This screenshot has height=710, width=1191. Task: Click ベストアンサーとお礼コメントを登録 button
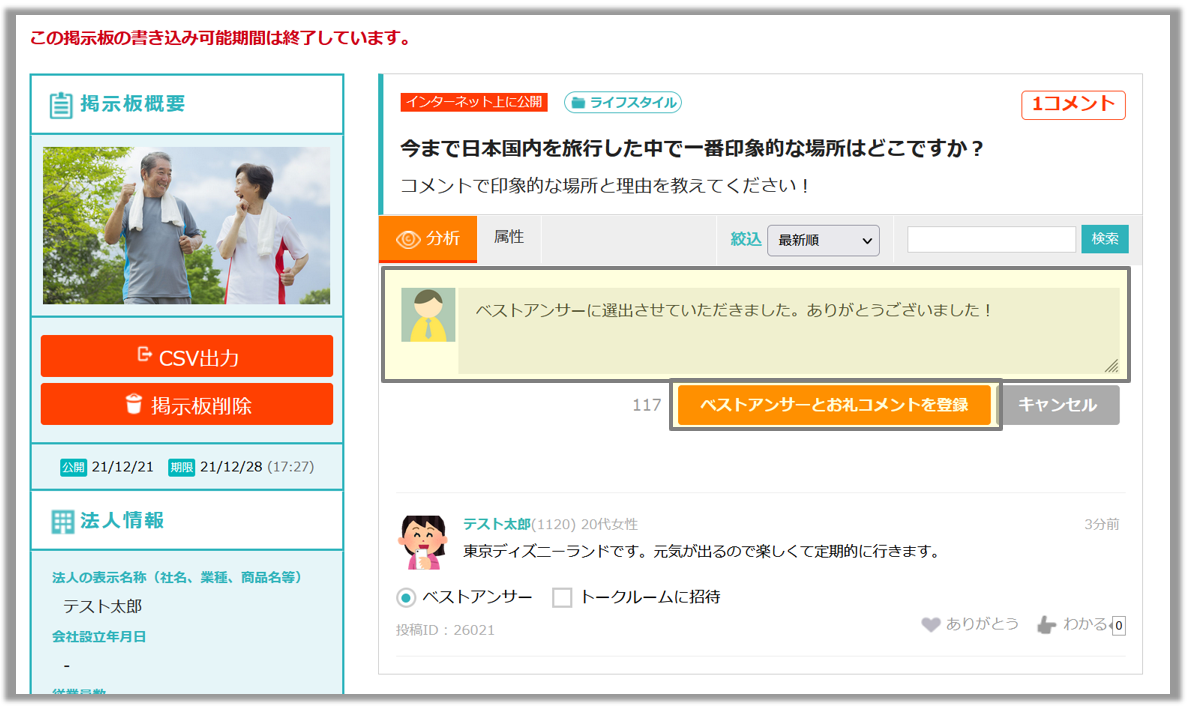[x=834, y=405]
